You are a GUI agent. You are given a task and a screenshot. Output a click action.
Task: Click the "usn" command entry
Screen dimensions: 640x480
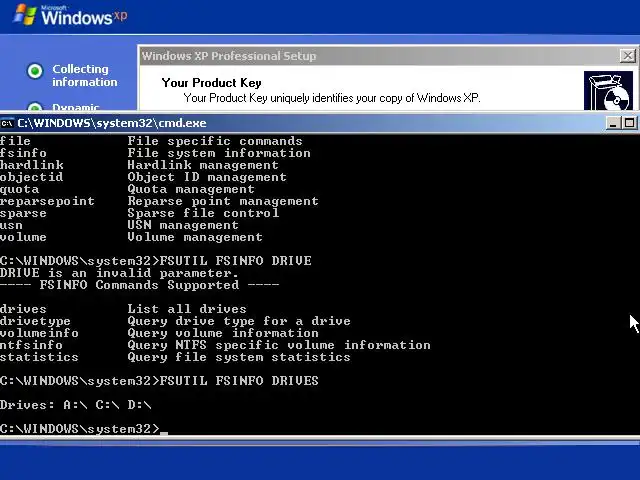pos(11,225)
